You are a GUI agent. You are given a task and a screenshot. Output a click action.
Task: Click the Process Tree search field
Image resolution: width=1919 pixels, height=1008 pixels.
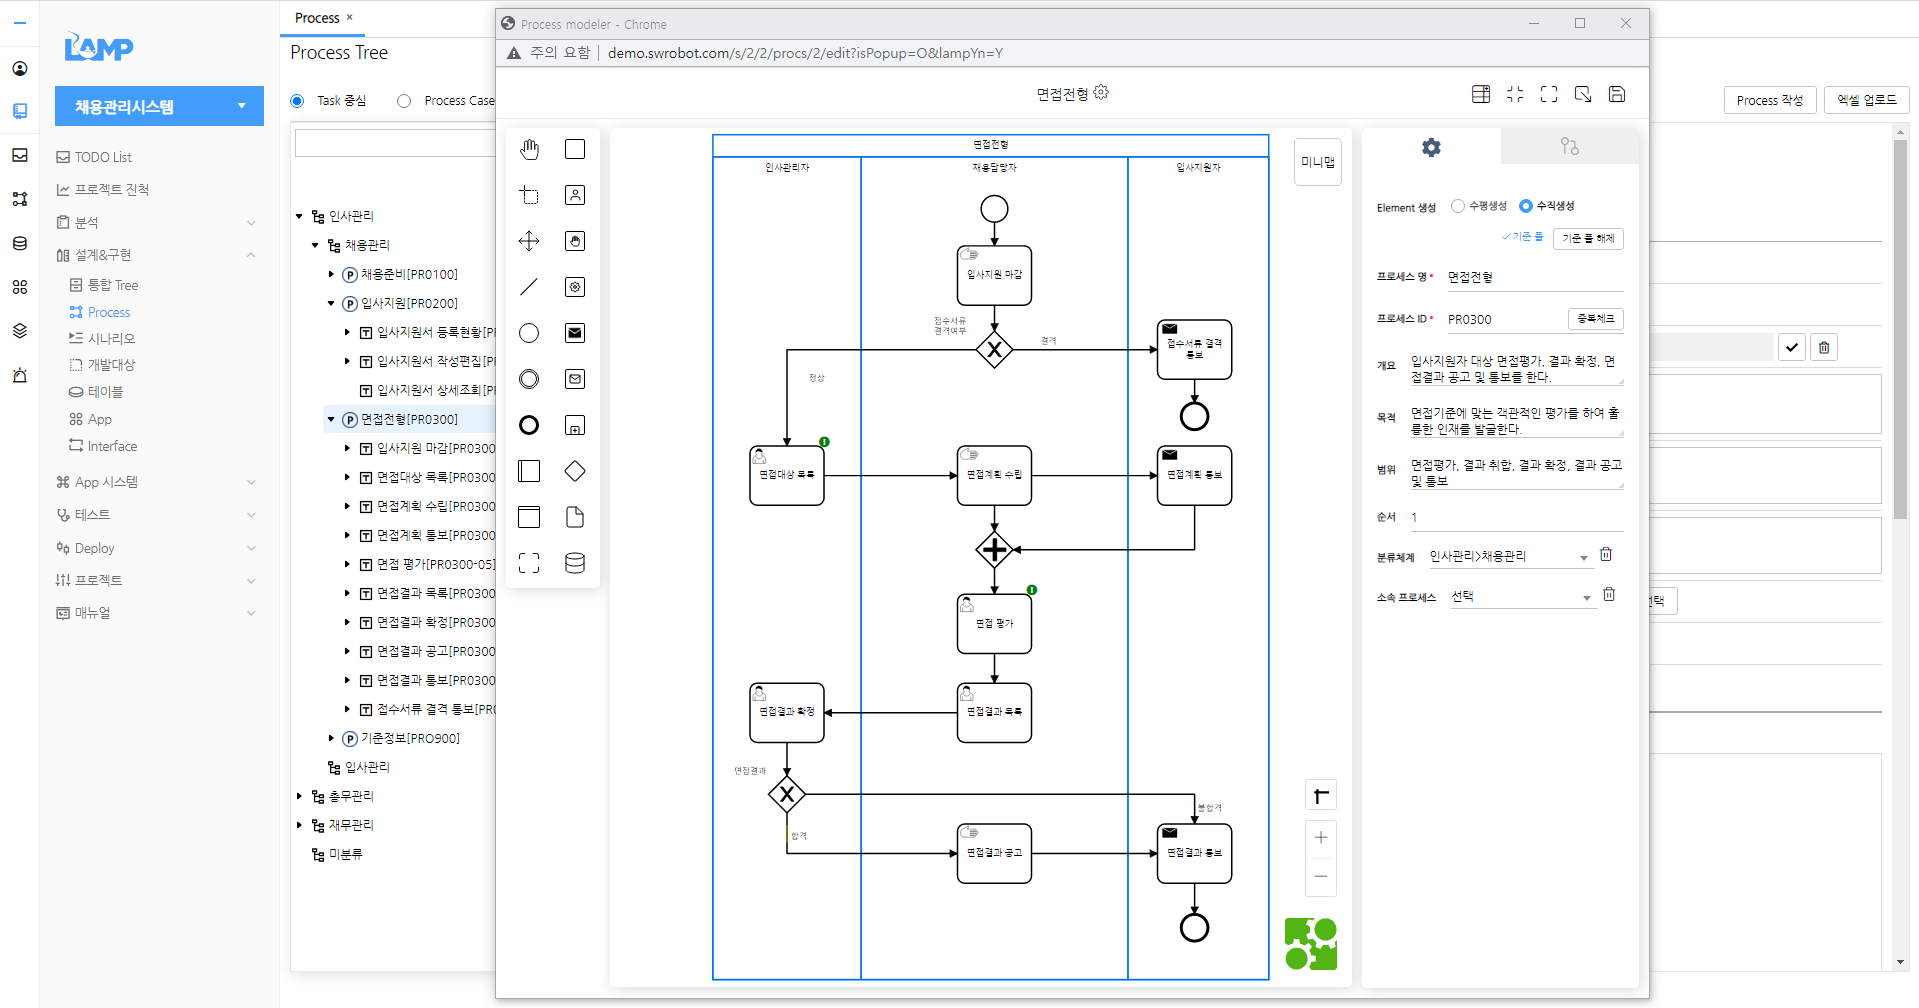395,143
